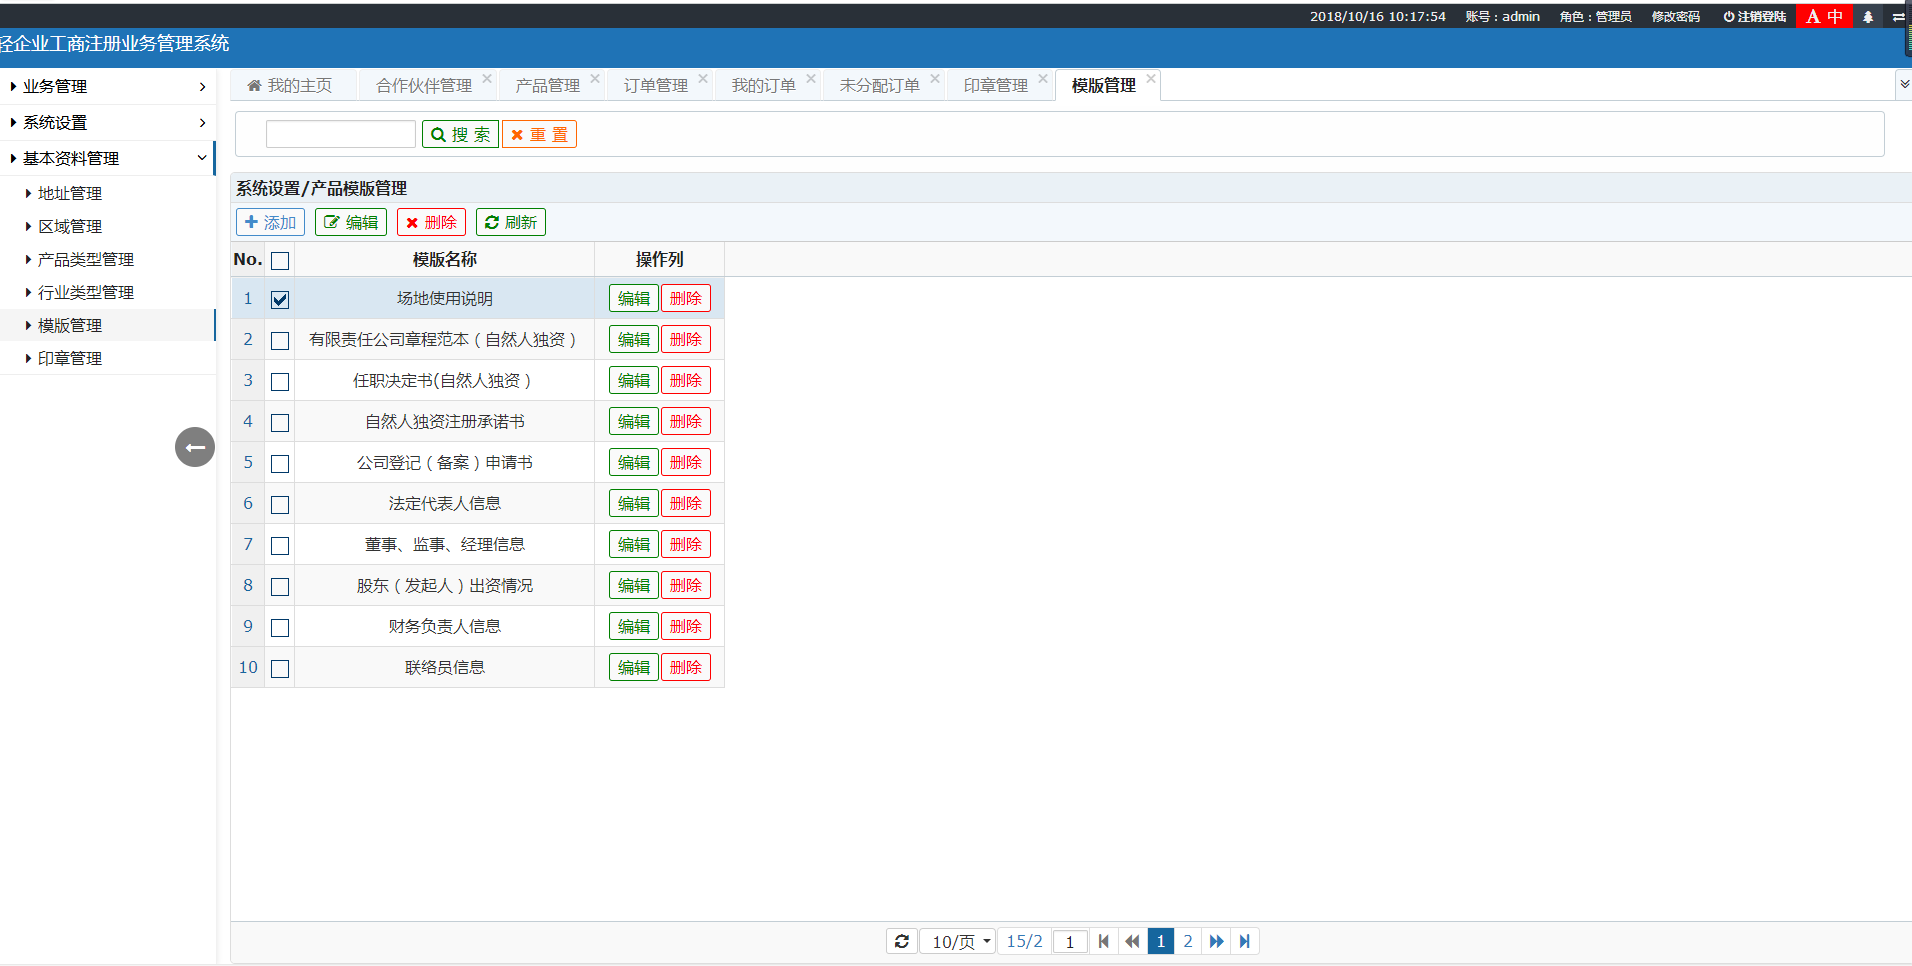
Task: Close the 印章管理 tab
Action: (x=1043, y=79)
